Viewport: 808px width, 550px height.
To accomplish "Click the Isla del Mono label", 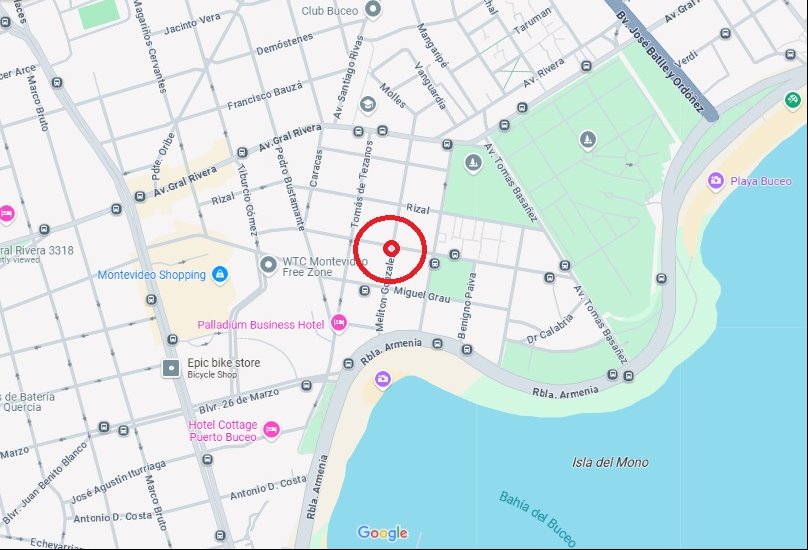I will (610, 462).
